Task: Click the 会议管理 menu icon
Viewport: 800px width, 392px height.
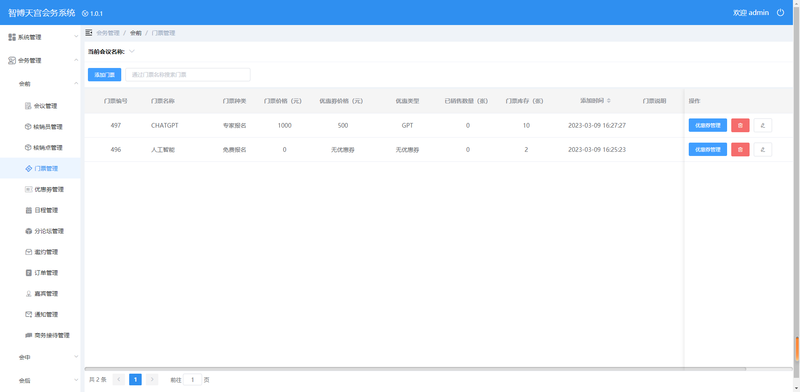Action: [28, 106]
